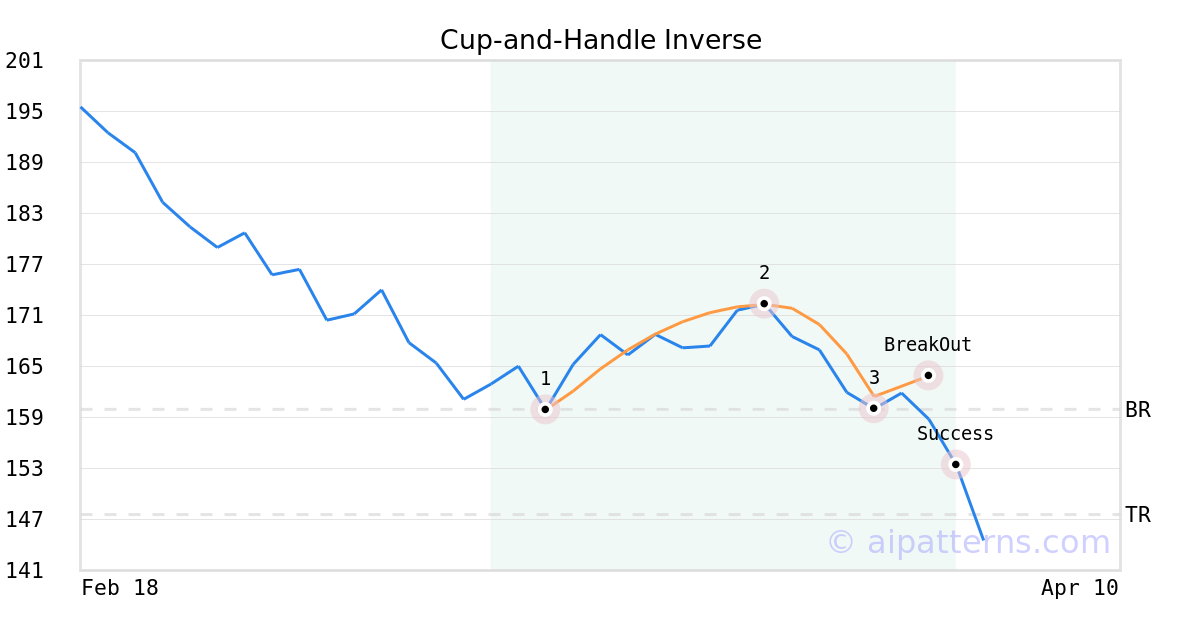Image resolution: width=1200 pixels, height=630 pixels.
Task: Click the BreakOut text label
Action: [927, 345]
